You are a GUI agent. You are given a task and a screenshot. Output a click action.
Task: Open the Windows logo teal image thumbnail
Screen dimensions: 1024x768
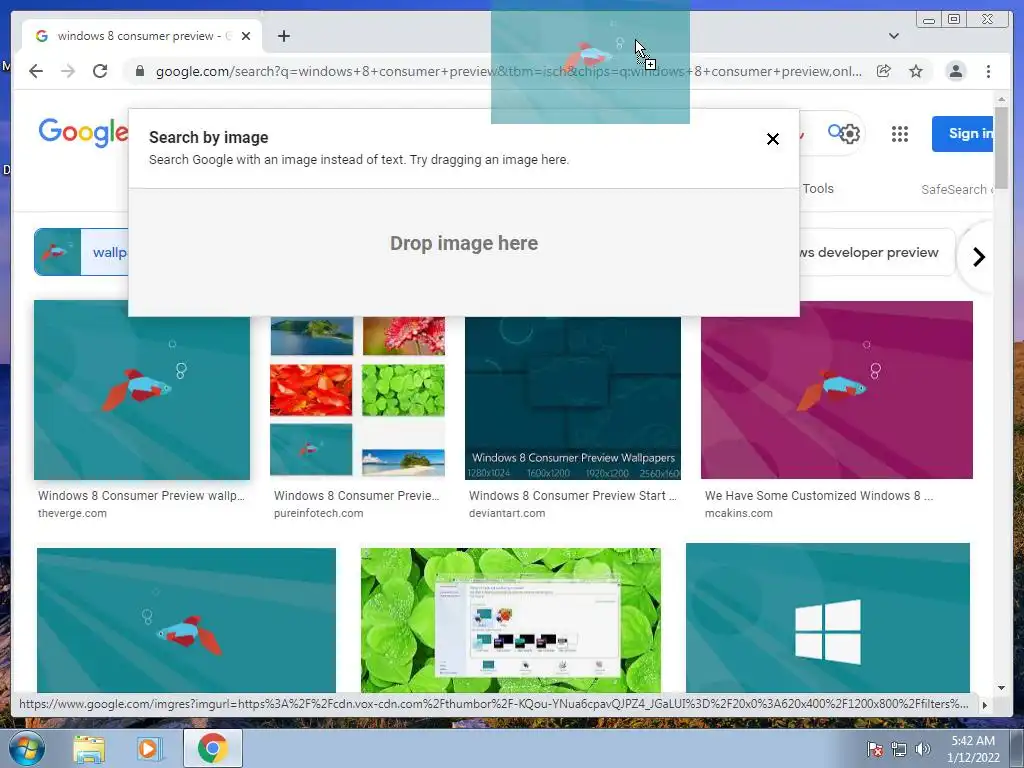point(827,618)
